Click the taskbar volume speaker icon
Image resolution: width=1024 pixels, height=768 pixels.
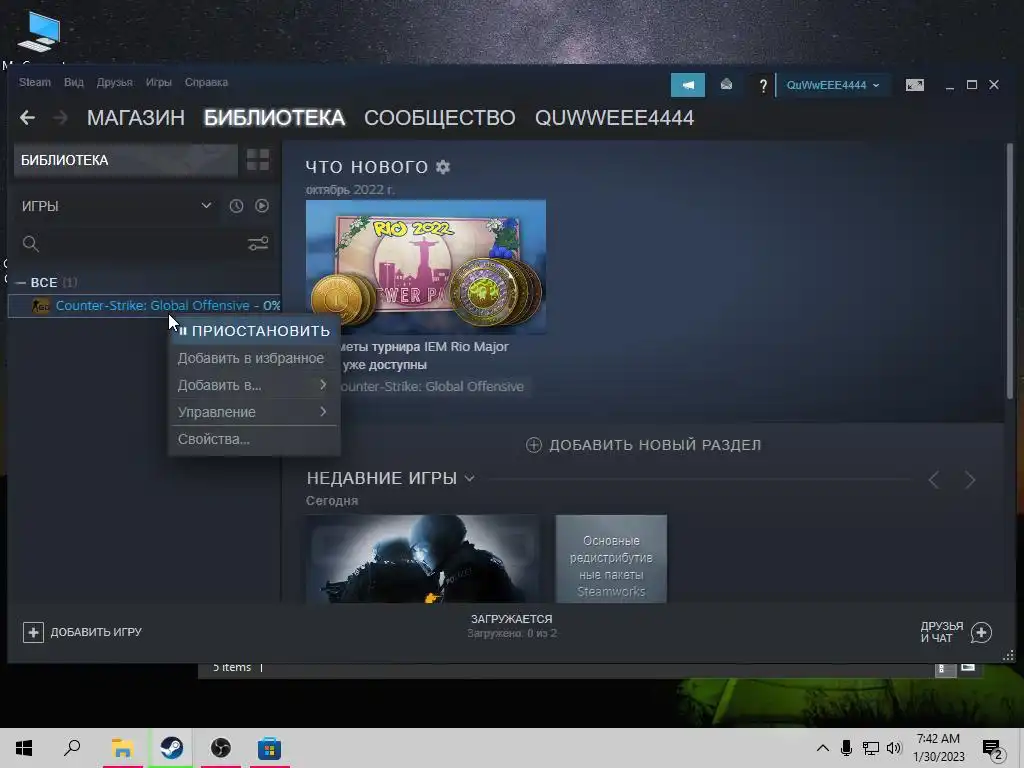click(894, 748)
